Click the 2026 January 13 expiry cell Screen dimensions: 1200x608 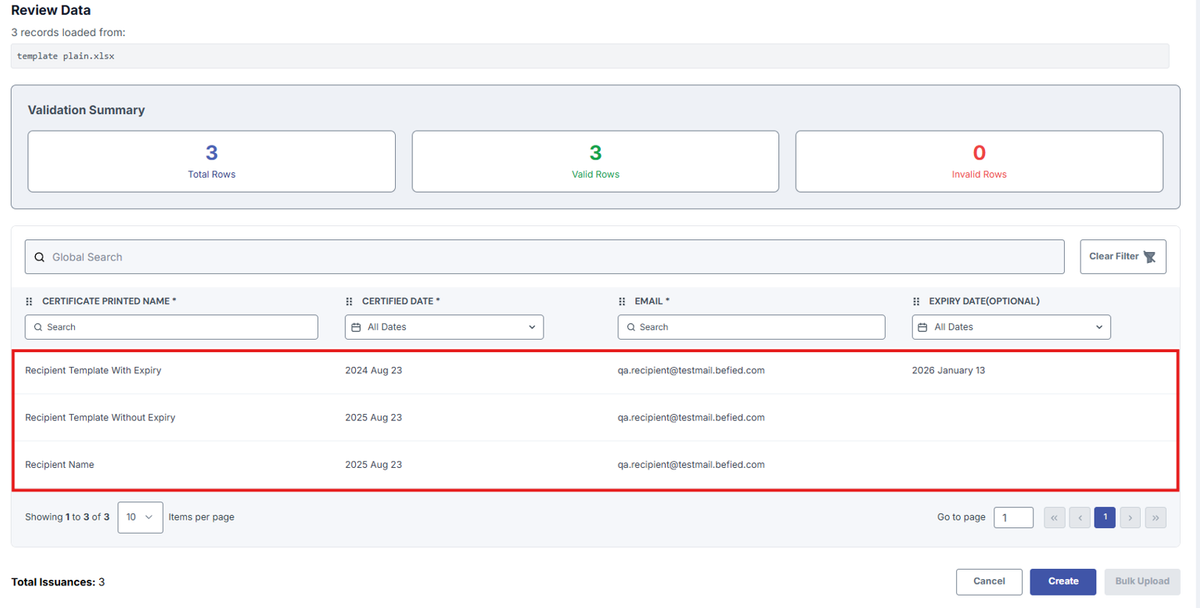[x=948, y=370]
